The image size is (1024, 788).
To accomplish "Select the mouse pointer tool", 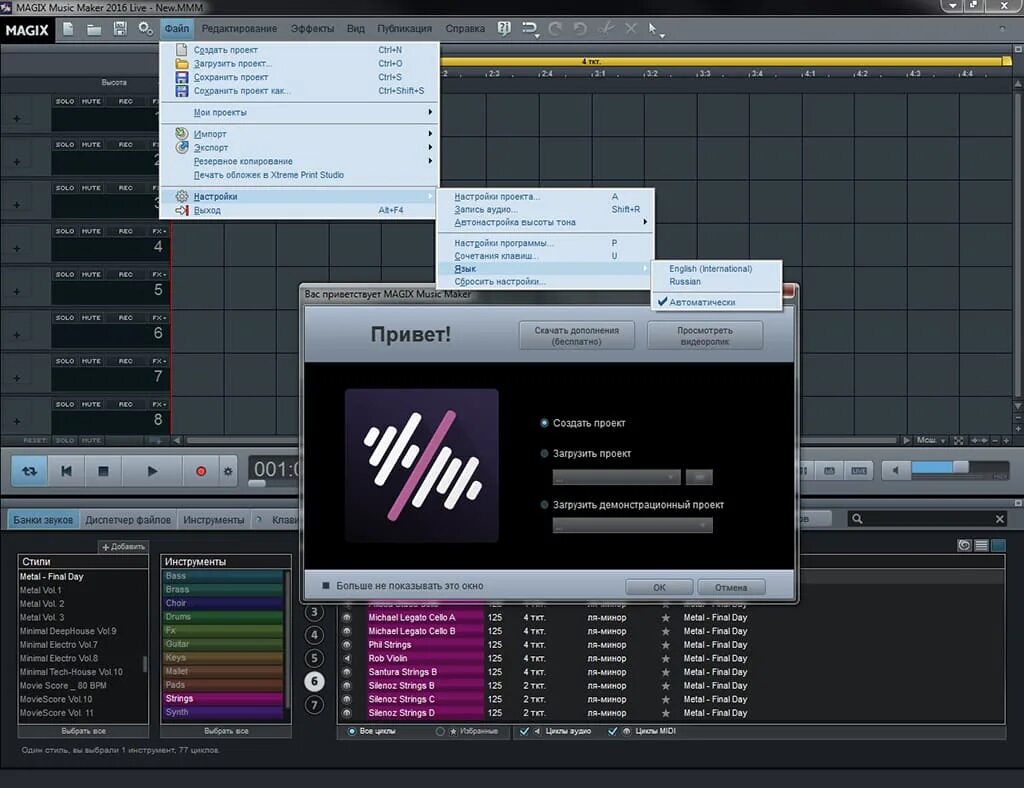I will point(653,29).
